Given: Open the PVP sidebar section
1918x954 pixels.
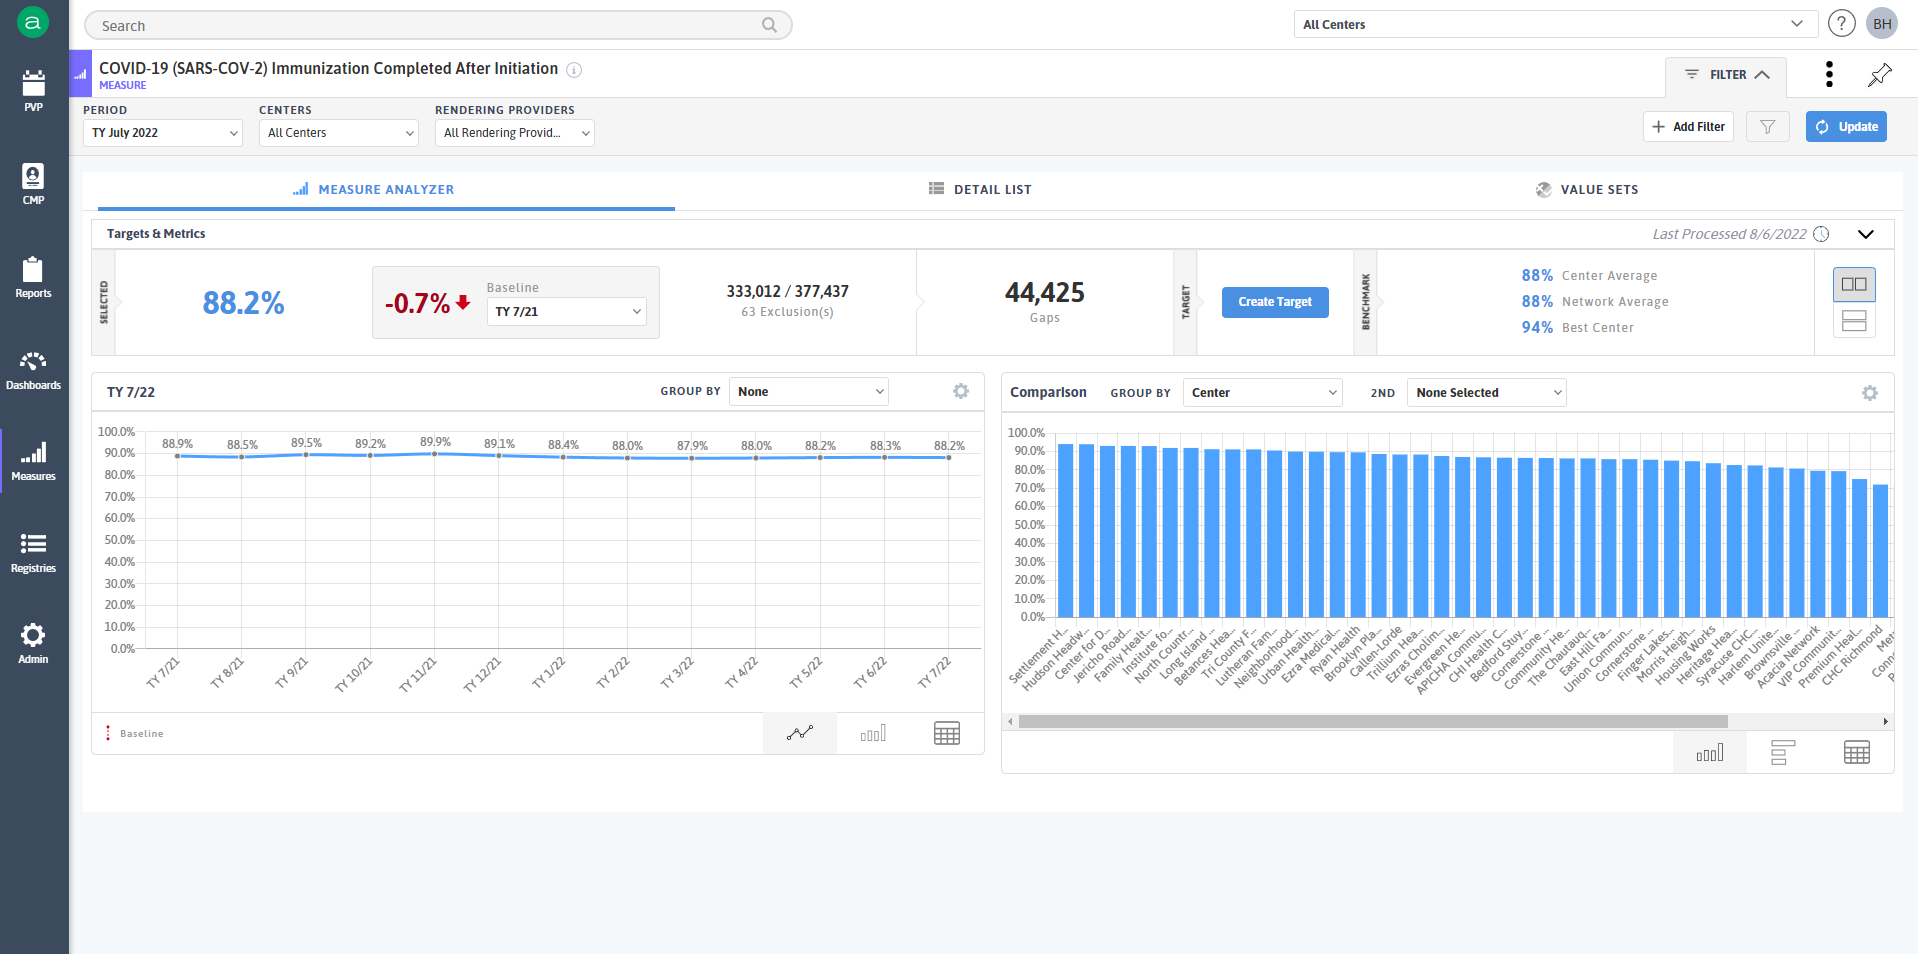Looking at the screenshot, I should pos(34,91).
